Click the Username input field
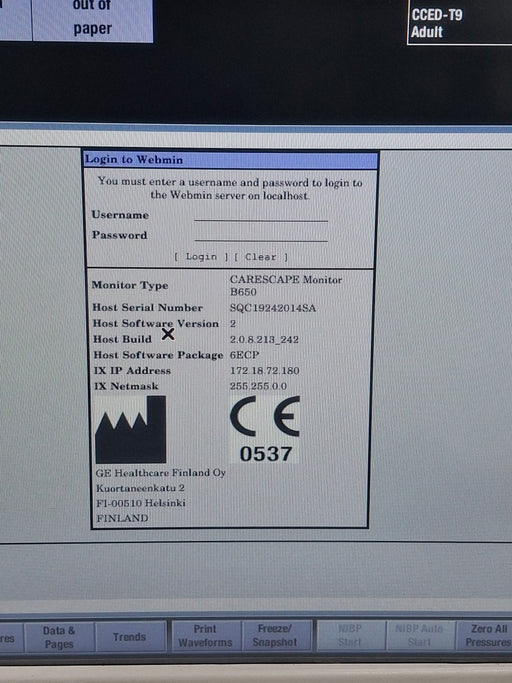The image size is (512, 683). click(x=261, y=215)
